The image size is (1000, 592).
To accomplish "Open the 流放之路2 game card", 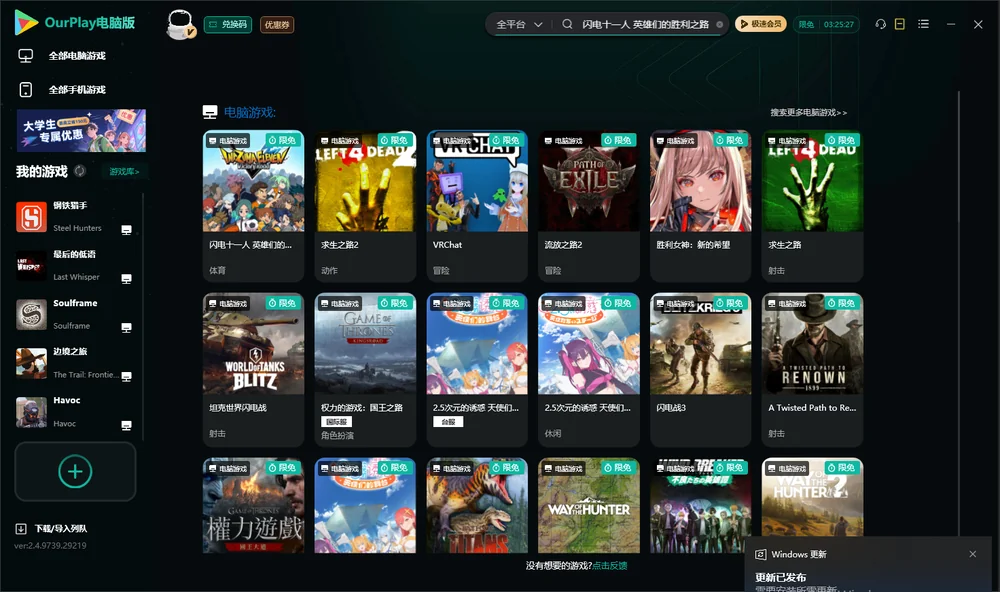I will pyautogui.click(x=589, y=206).
